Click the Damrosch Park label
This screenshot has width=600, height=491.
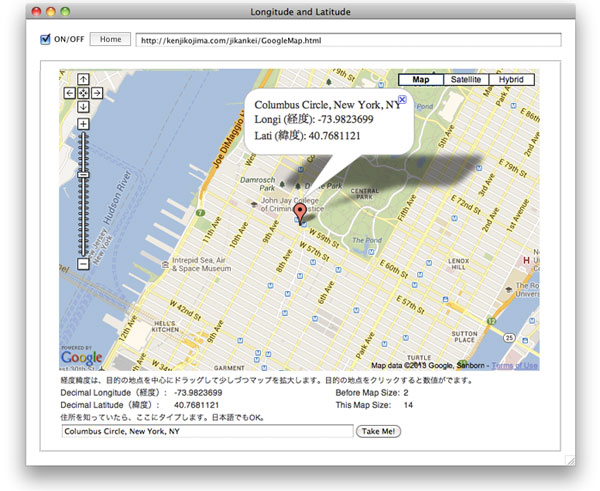pos(258,184)
